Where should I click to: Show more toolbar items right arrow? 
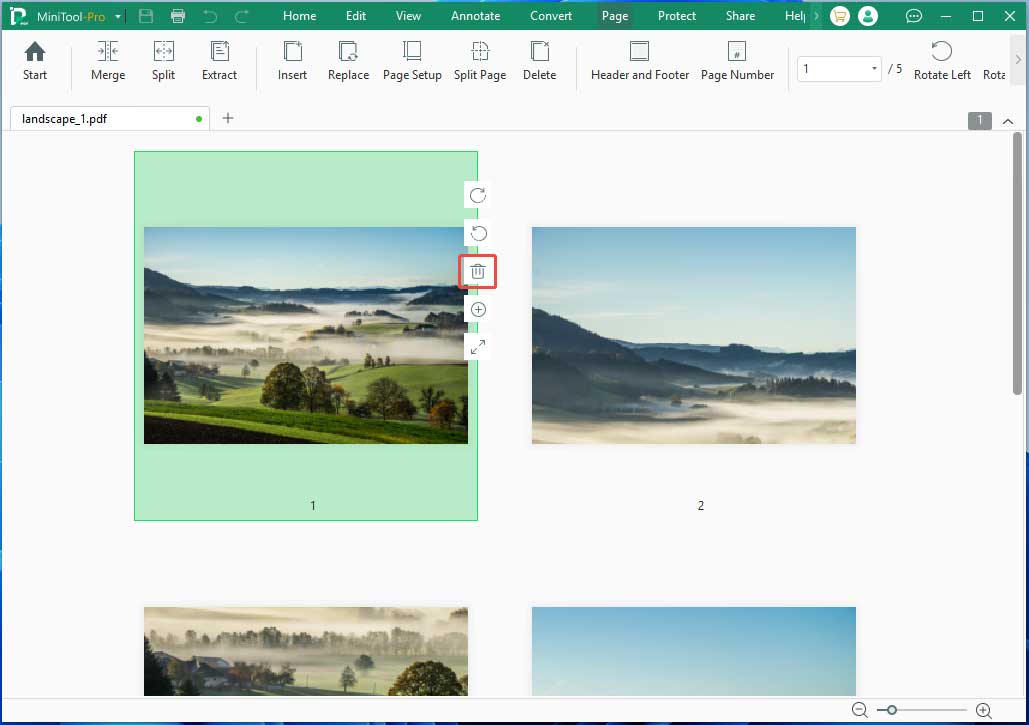(1018, 59)
